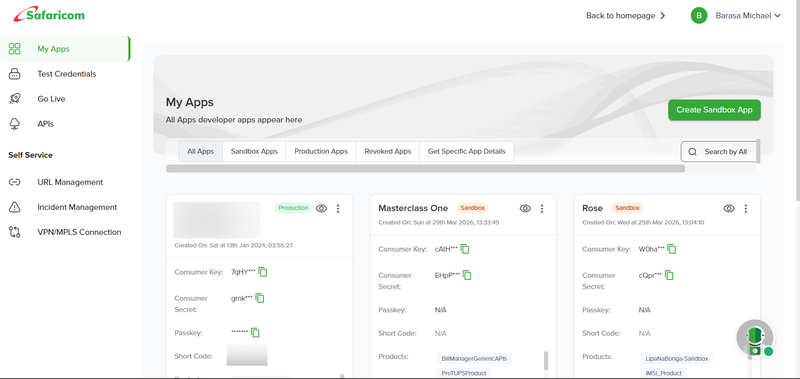
Task: Click the My Apps grid icon
Action: (x=15, y=49)
